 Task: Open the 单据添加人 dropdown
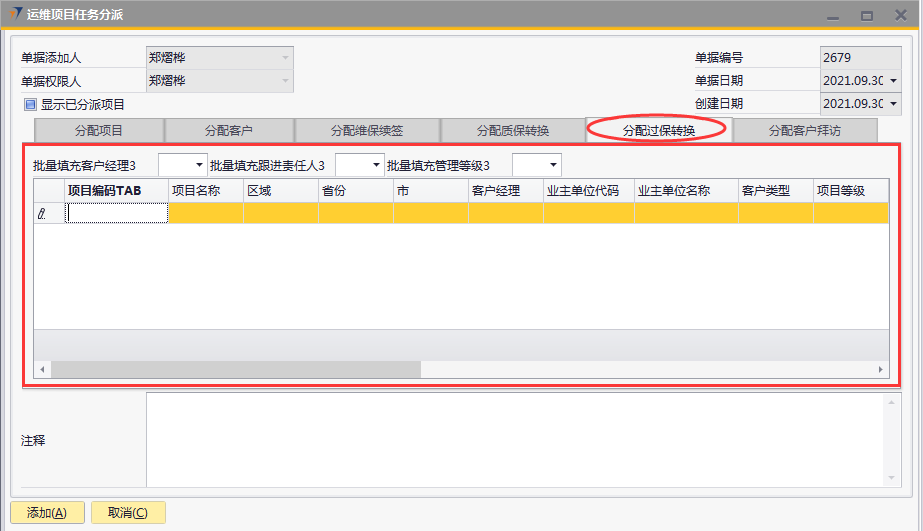tap(285, 58)
